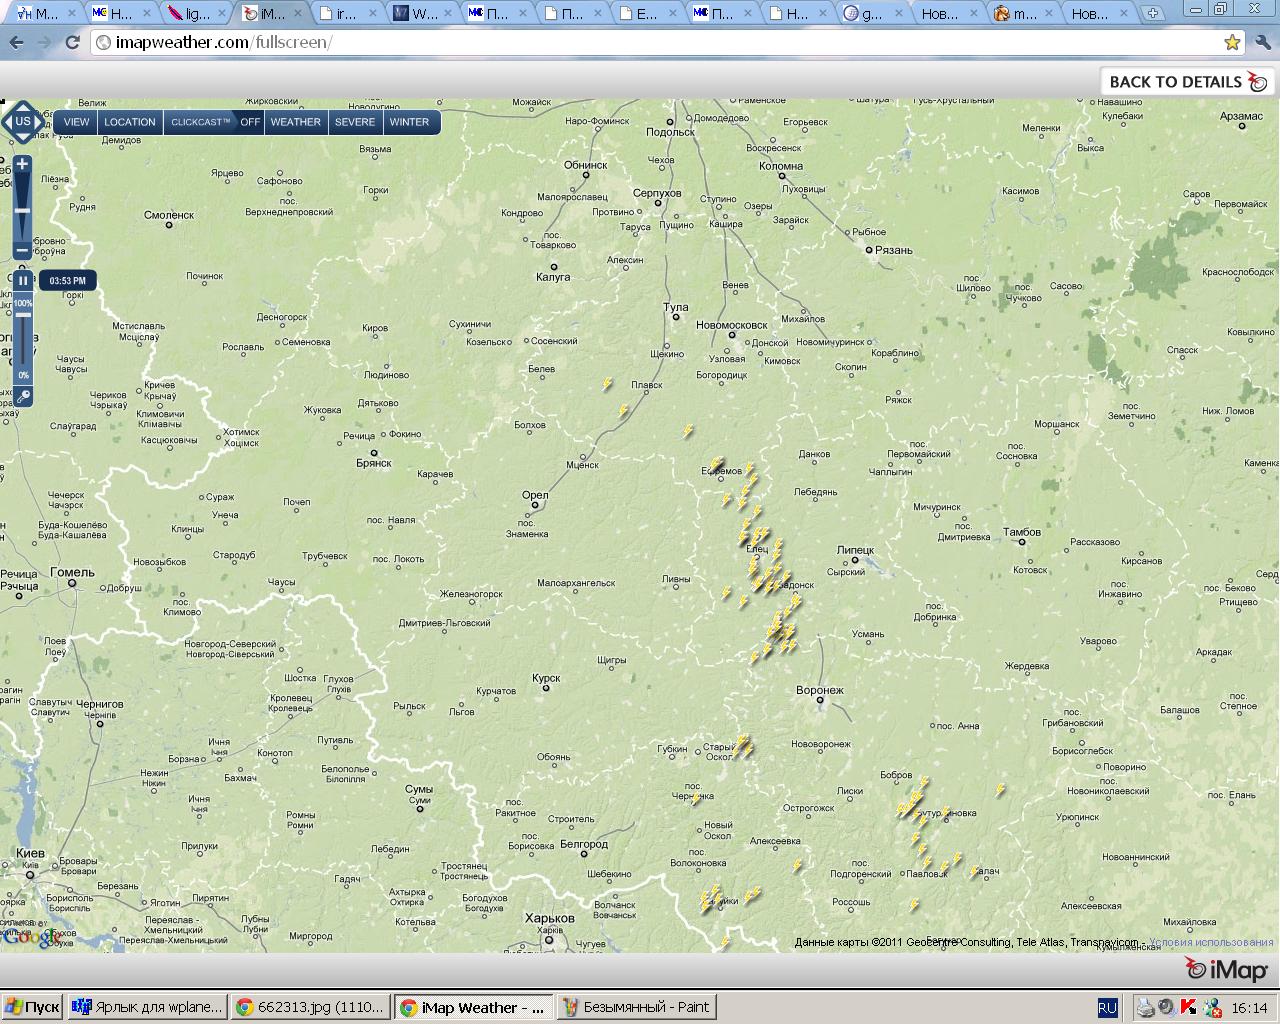
Task: Zoom out with the map minus button
Action: [x=22, y=250]
